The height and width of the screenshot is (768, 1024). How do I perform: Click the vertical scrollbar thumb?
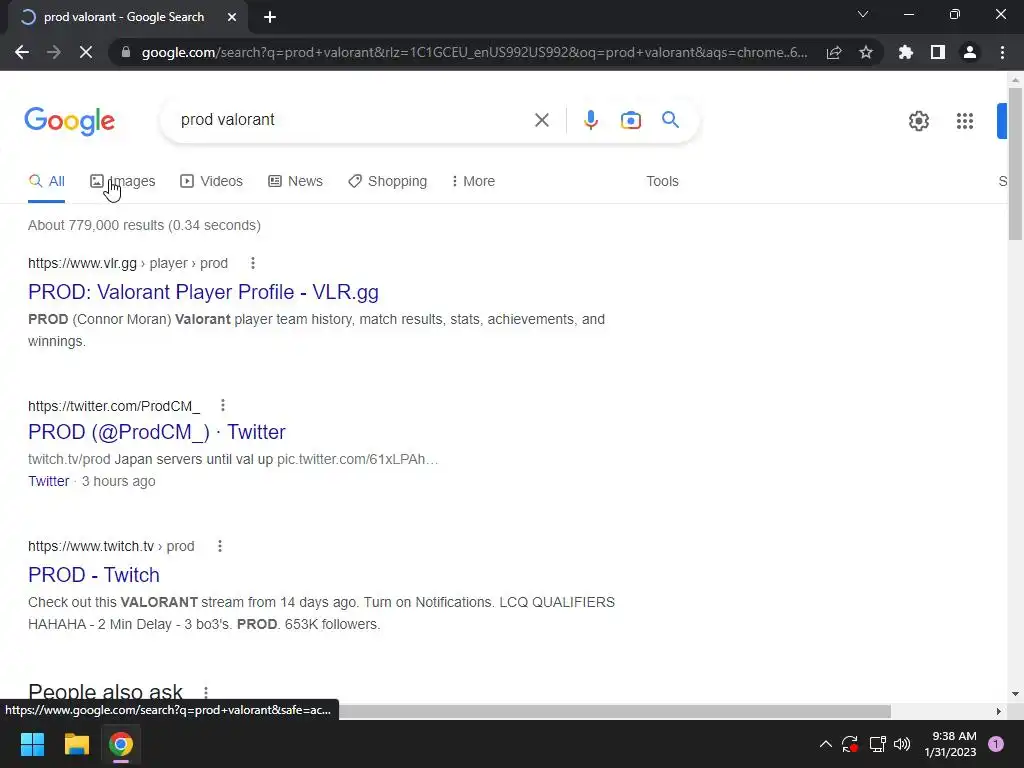(x=1016, y=163)
